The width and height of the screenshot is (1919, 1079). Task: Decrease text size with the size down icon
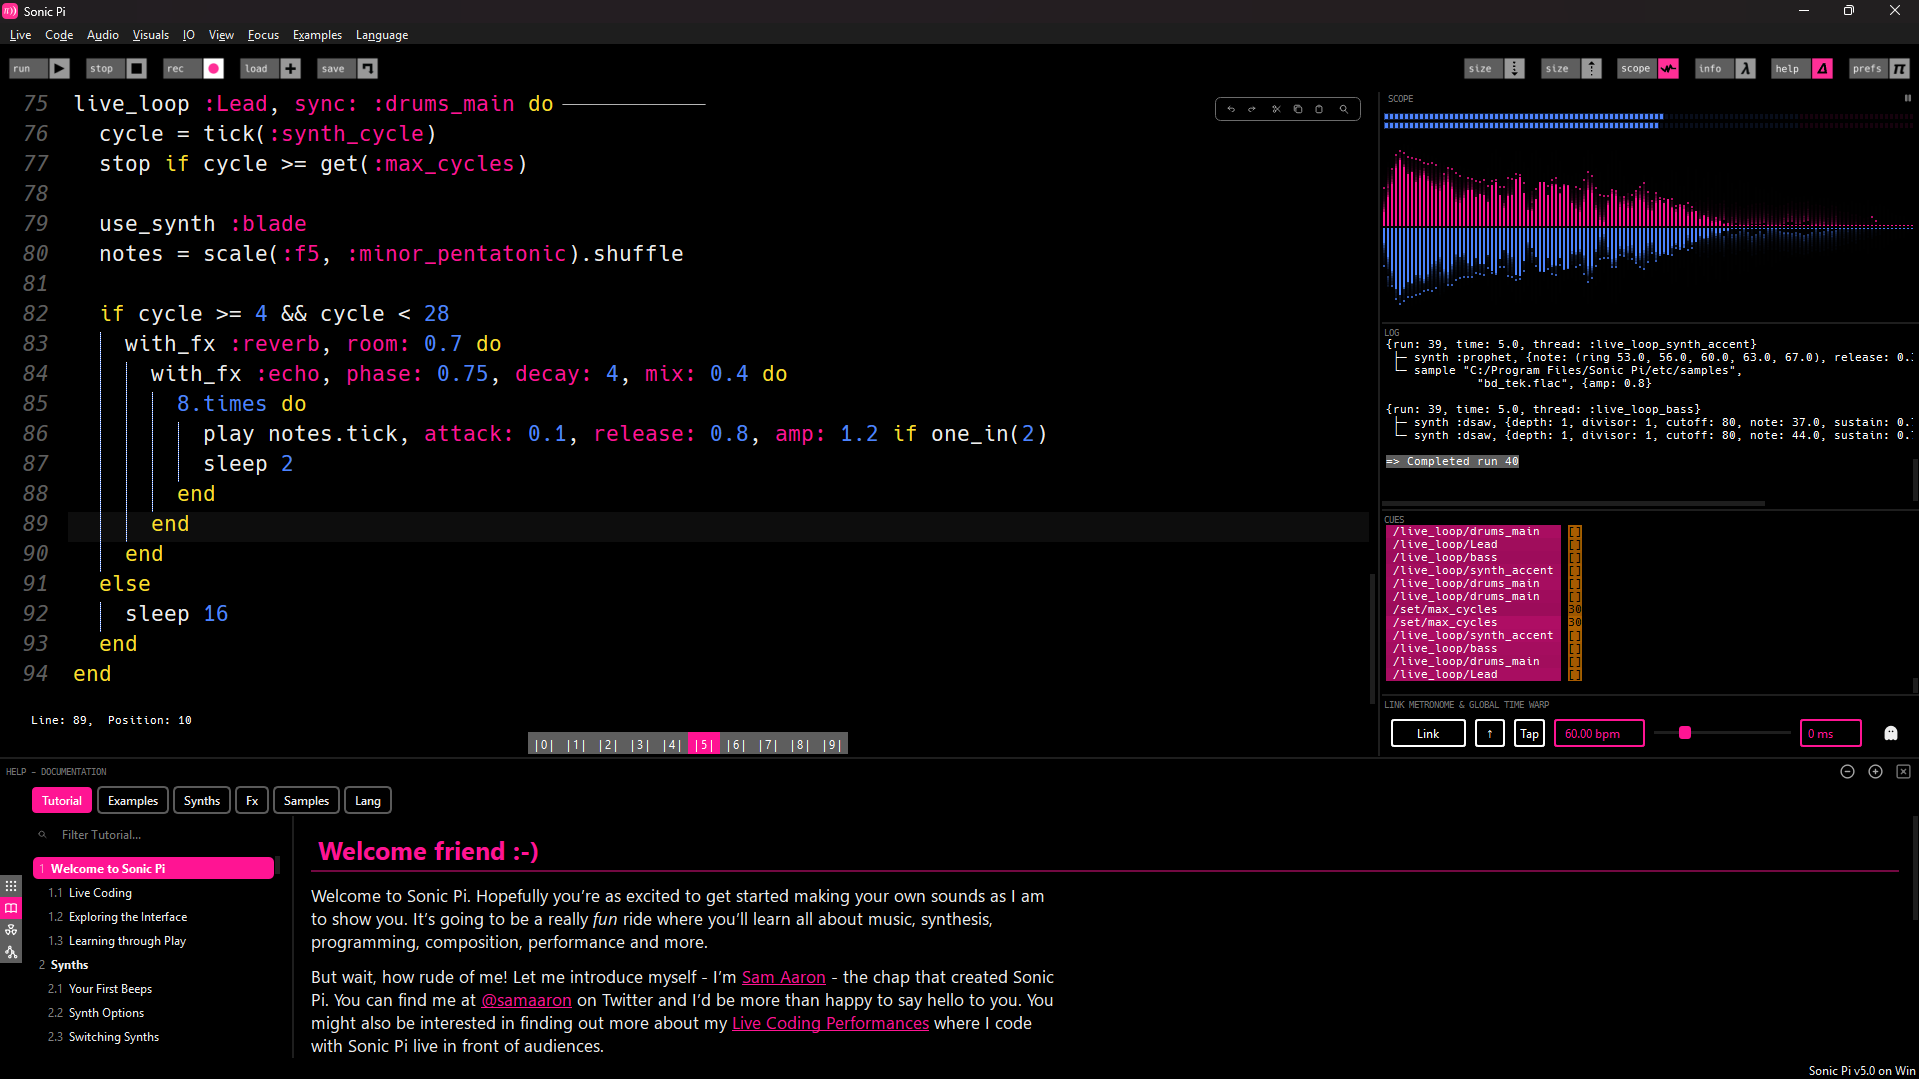[1515, 68]
